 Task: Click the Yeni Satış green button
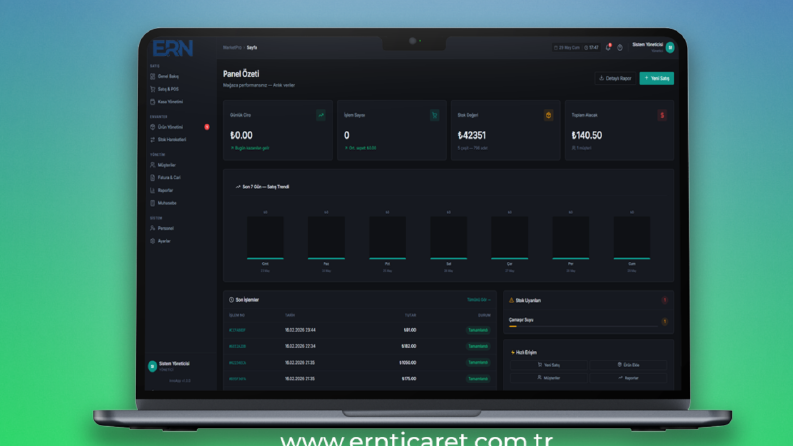pos(656,78)
